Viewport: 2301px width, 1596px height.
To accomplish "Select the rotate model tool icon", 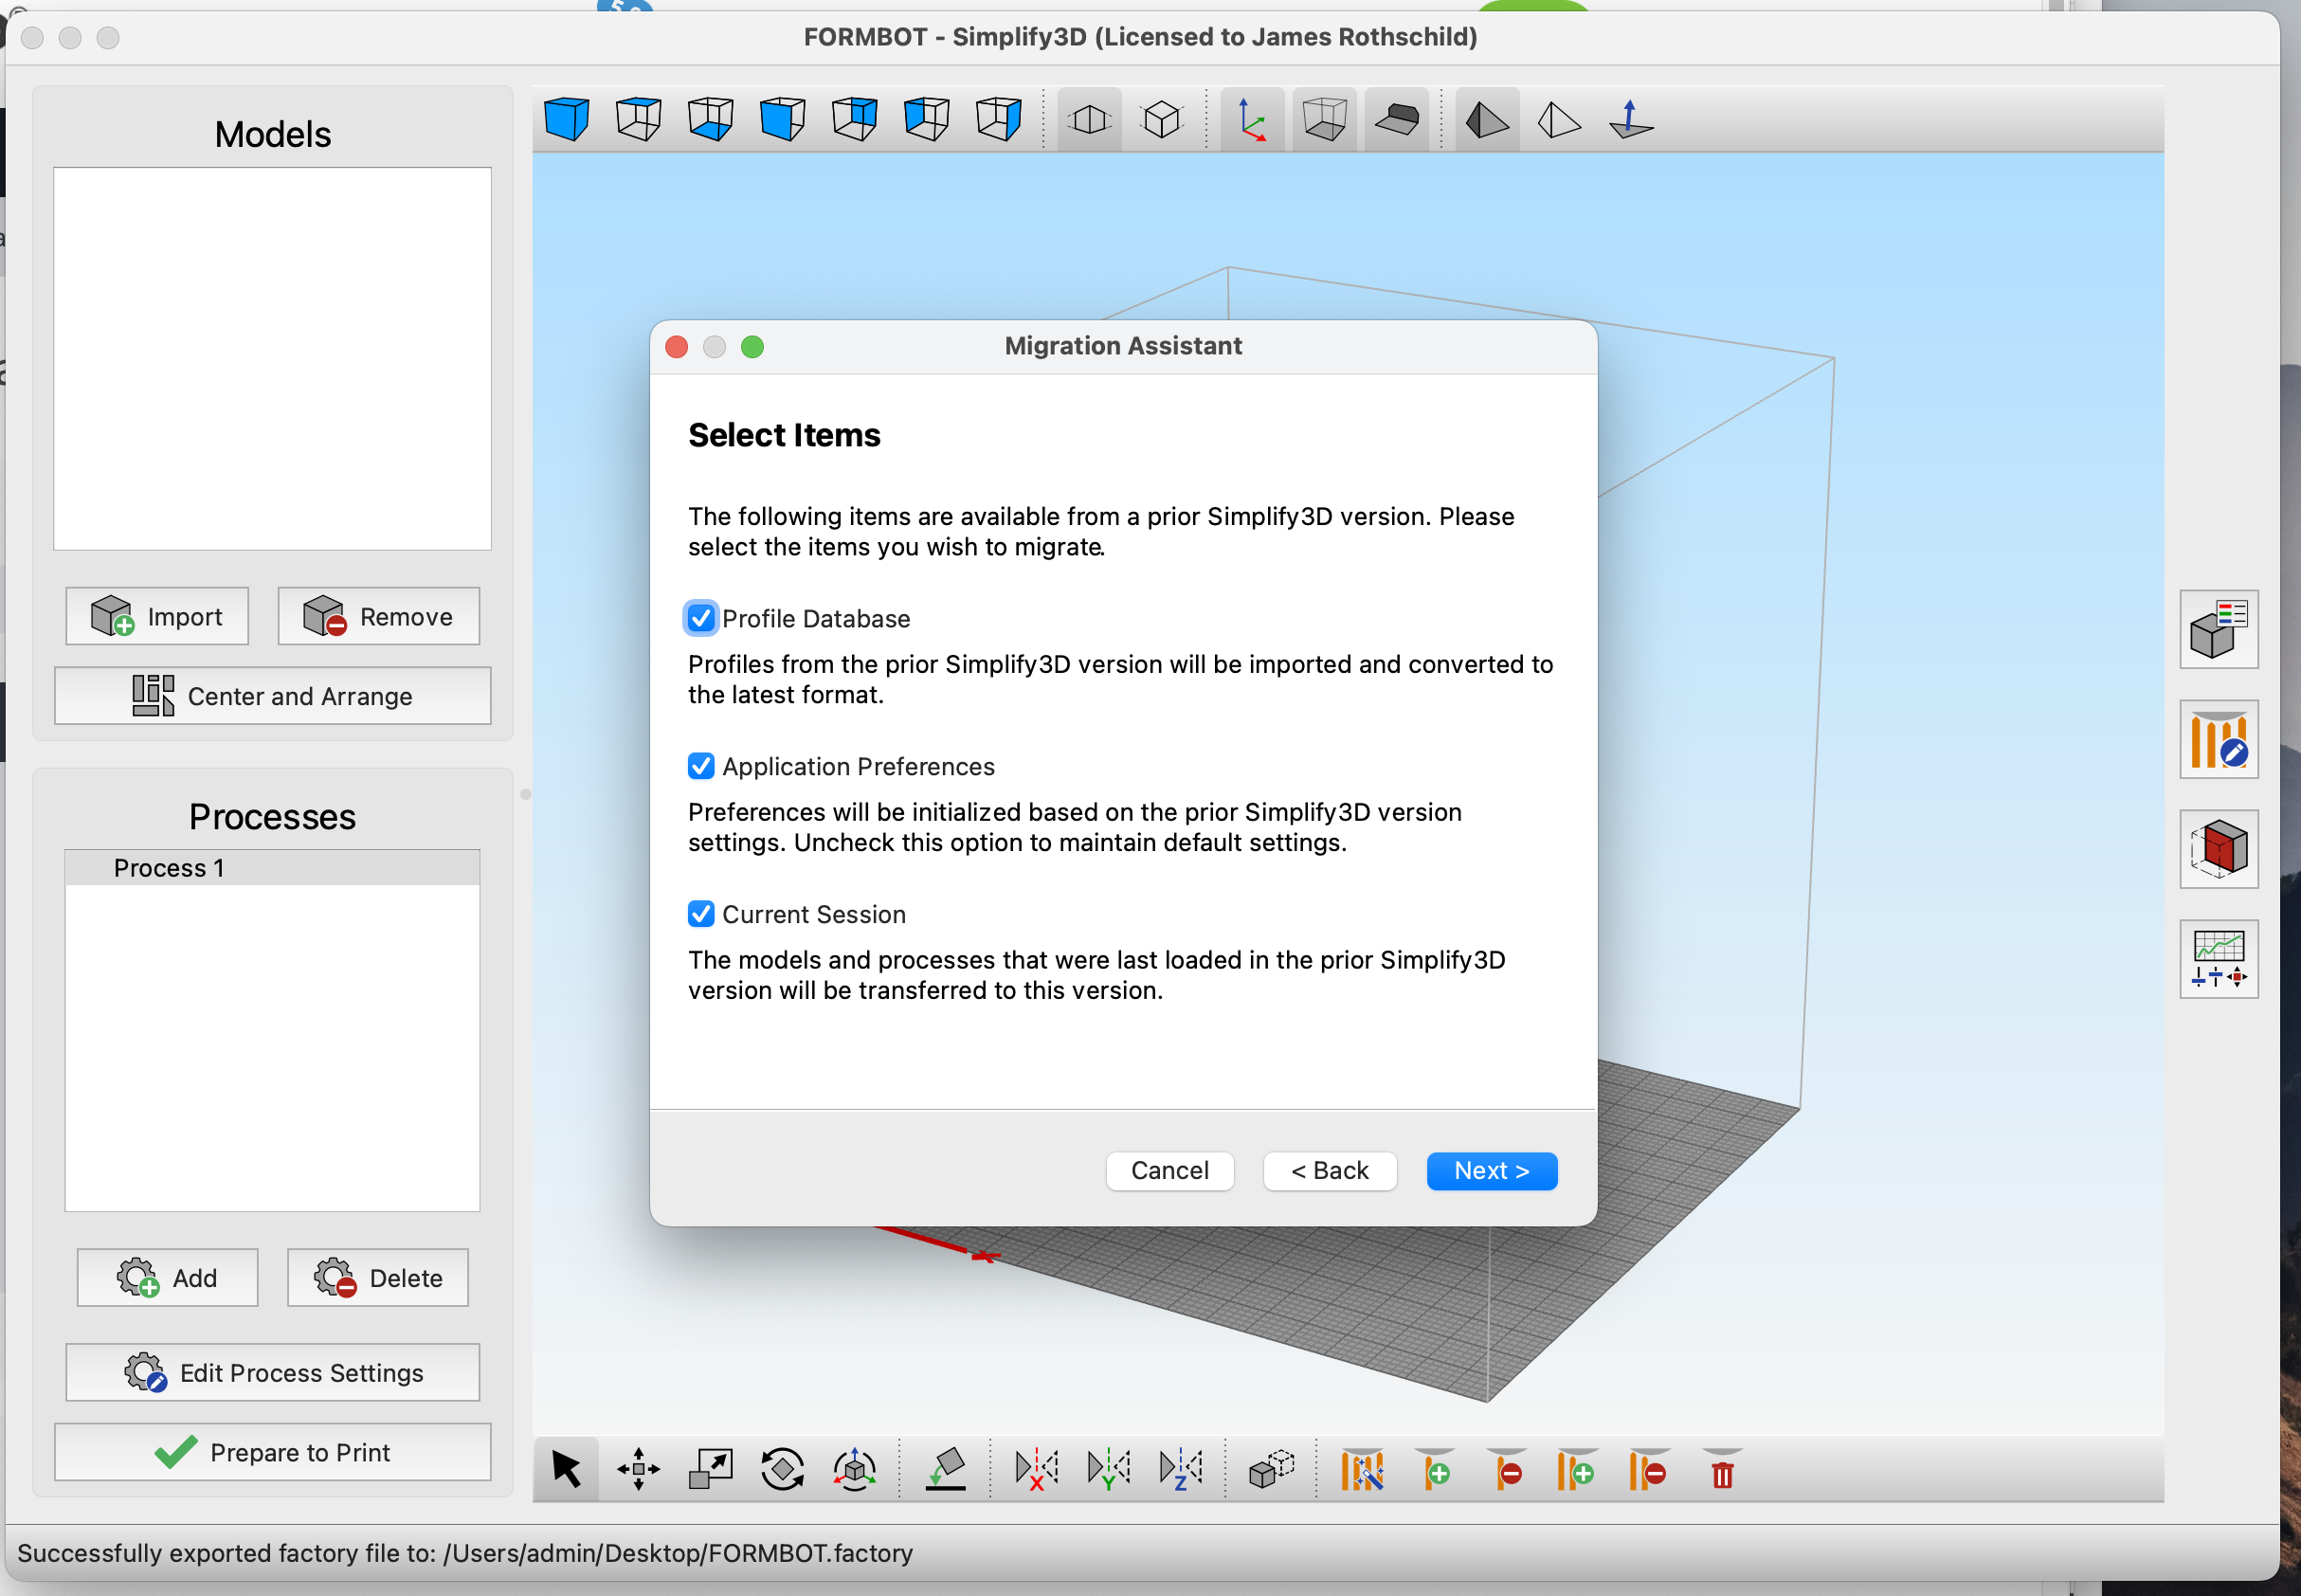I will pos(782,1470).
